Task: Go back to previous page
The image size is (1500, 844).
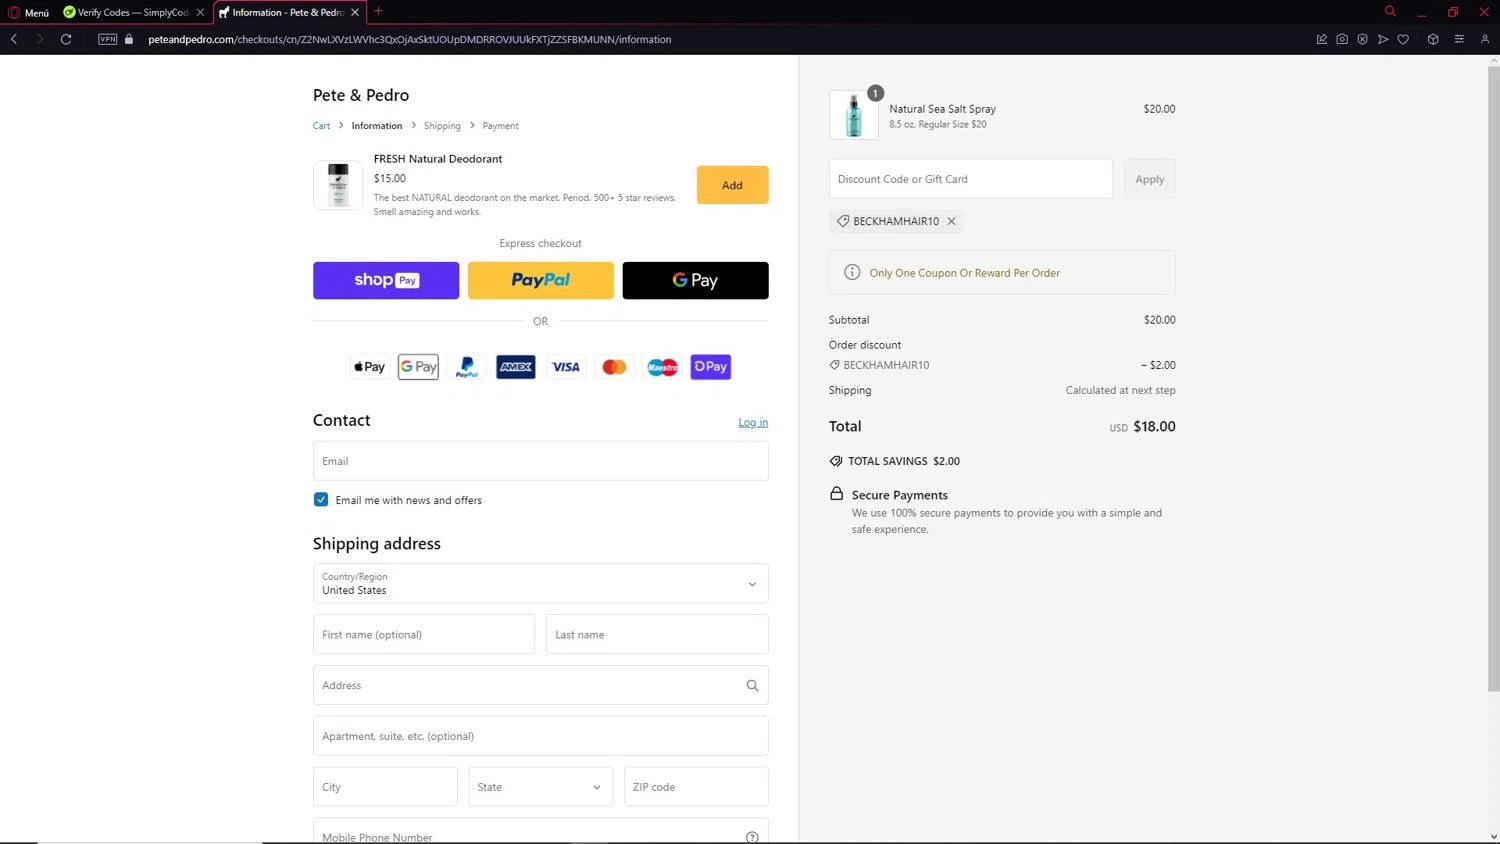Action: (14, 39)
